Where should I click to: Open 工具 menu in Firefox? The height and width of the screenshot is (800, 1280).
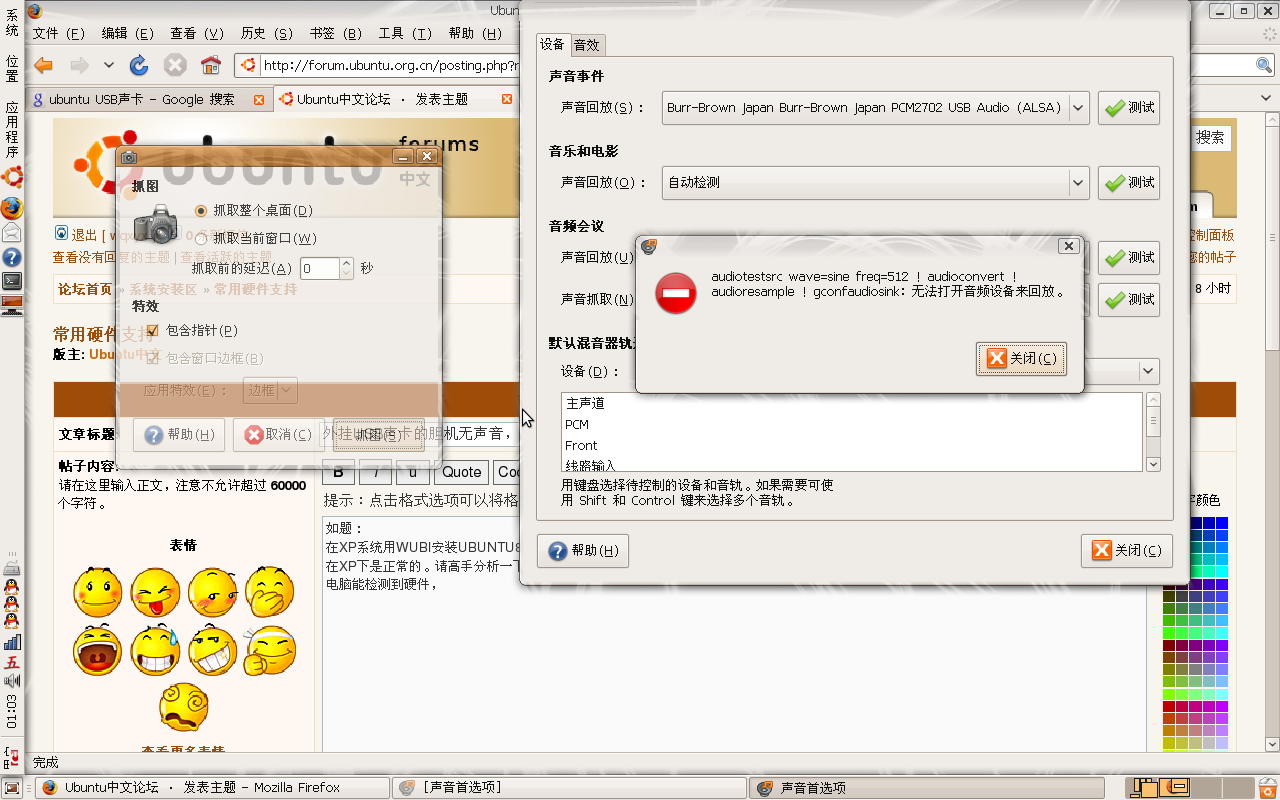click(405, 33)
